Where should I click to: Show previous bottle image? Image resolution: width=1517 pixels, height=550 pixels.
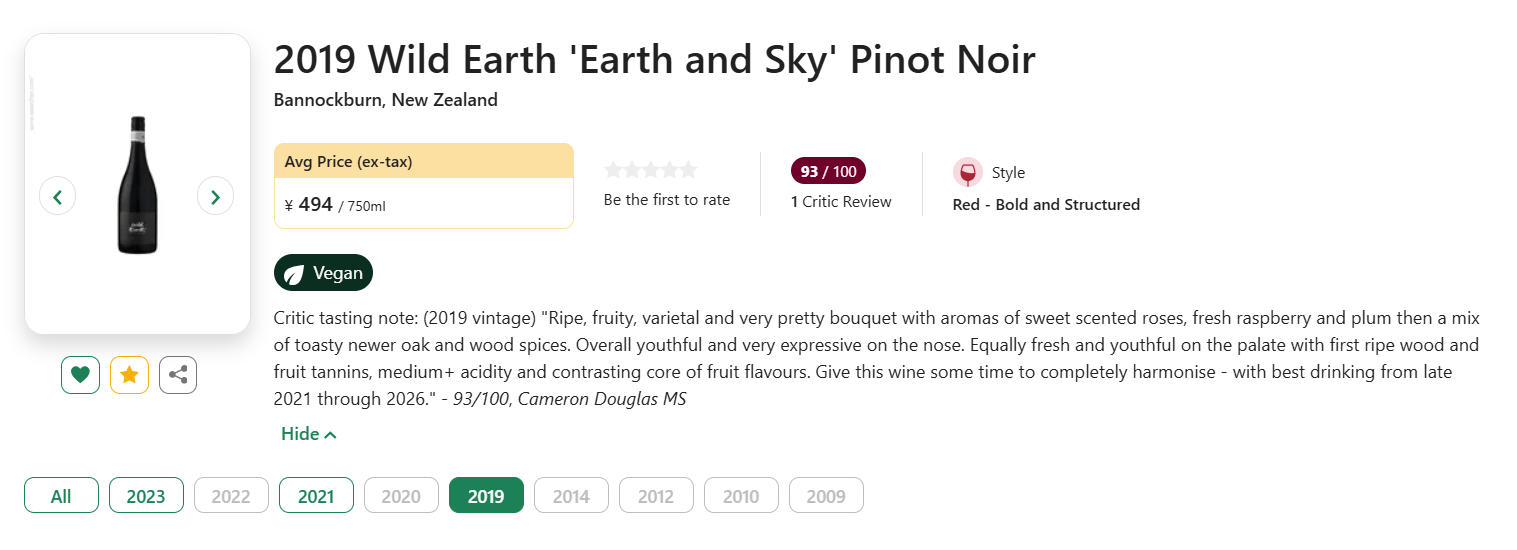point(57,196)
